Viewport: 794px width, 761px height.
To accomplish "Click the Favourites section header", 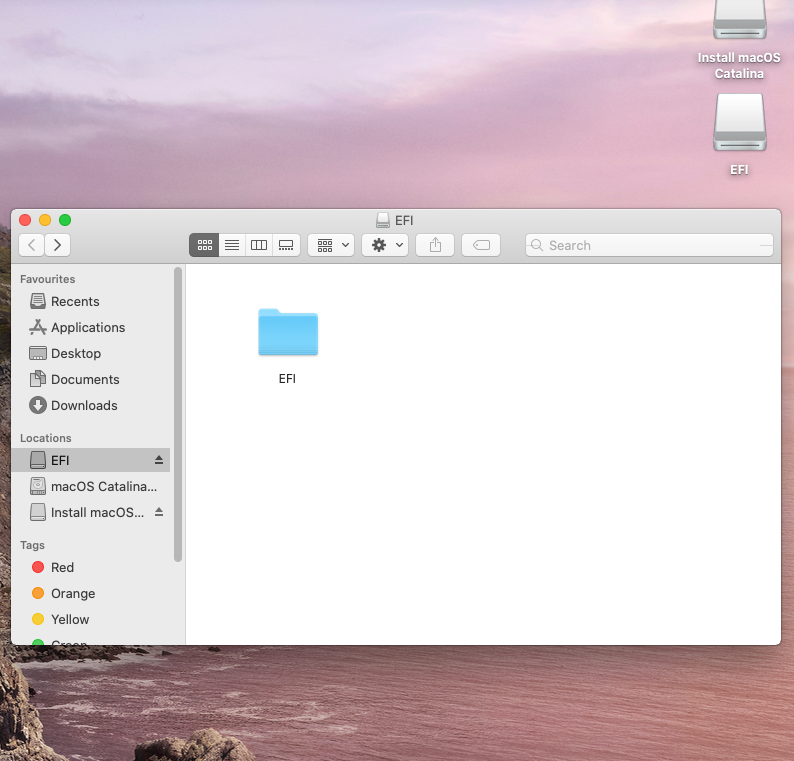I will point(48,279).
